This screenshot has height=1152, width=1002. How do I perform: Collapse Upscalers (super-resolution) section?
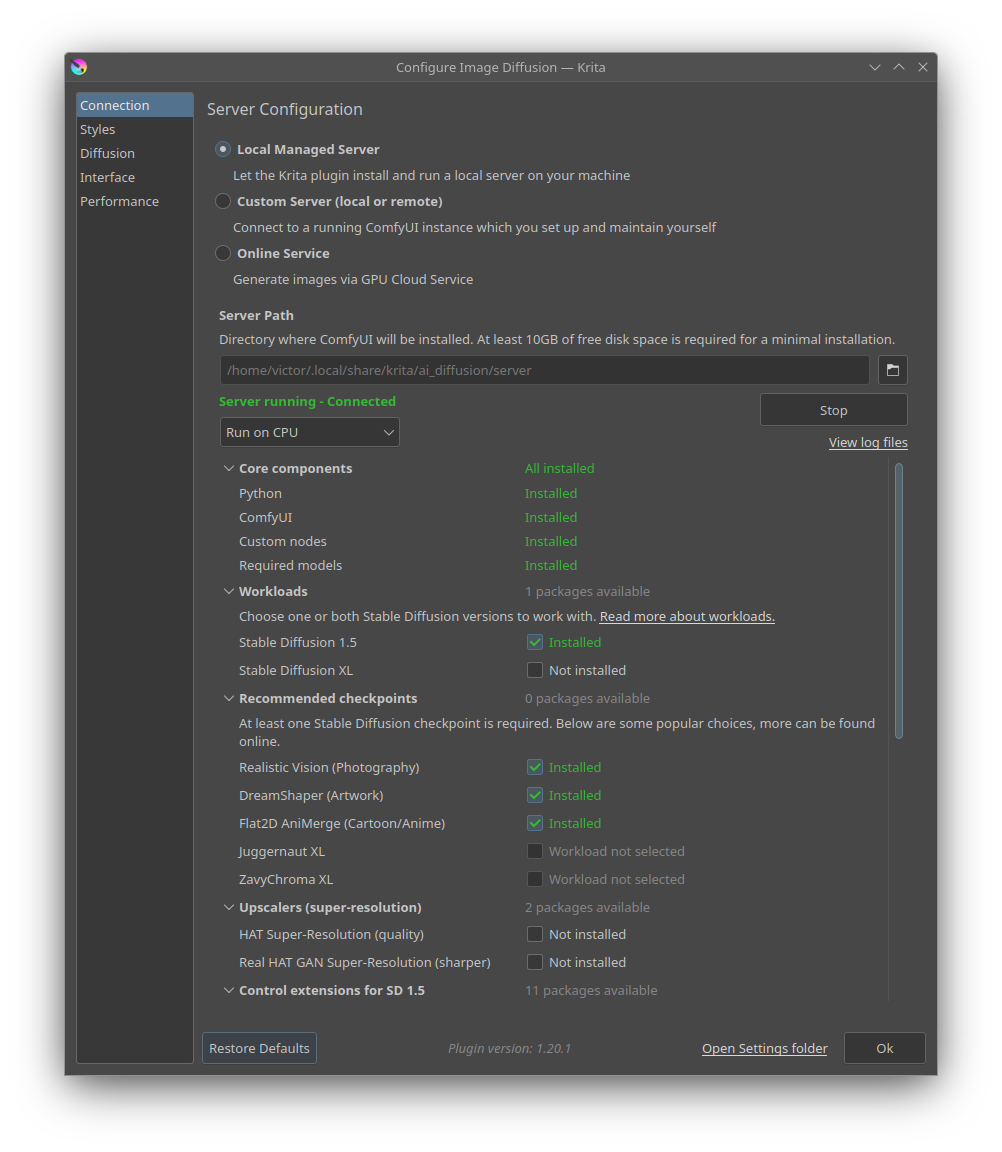[228, 907]
